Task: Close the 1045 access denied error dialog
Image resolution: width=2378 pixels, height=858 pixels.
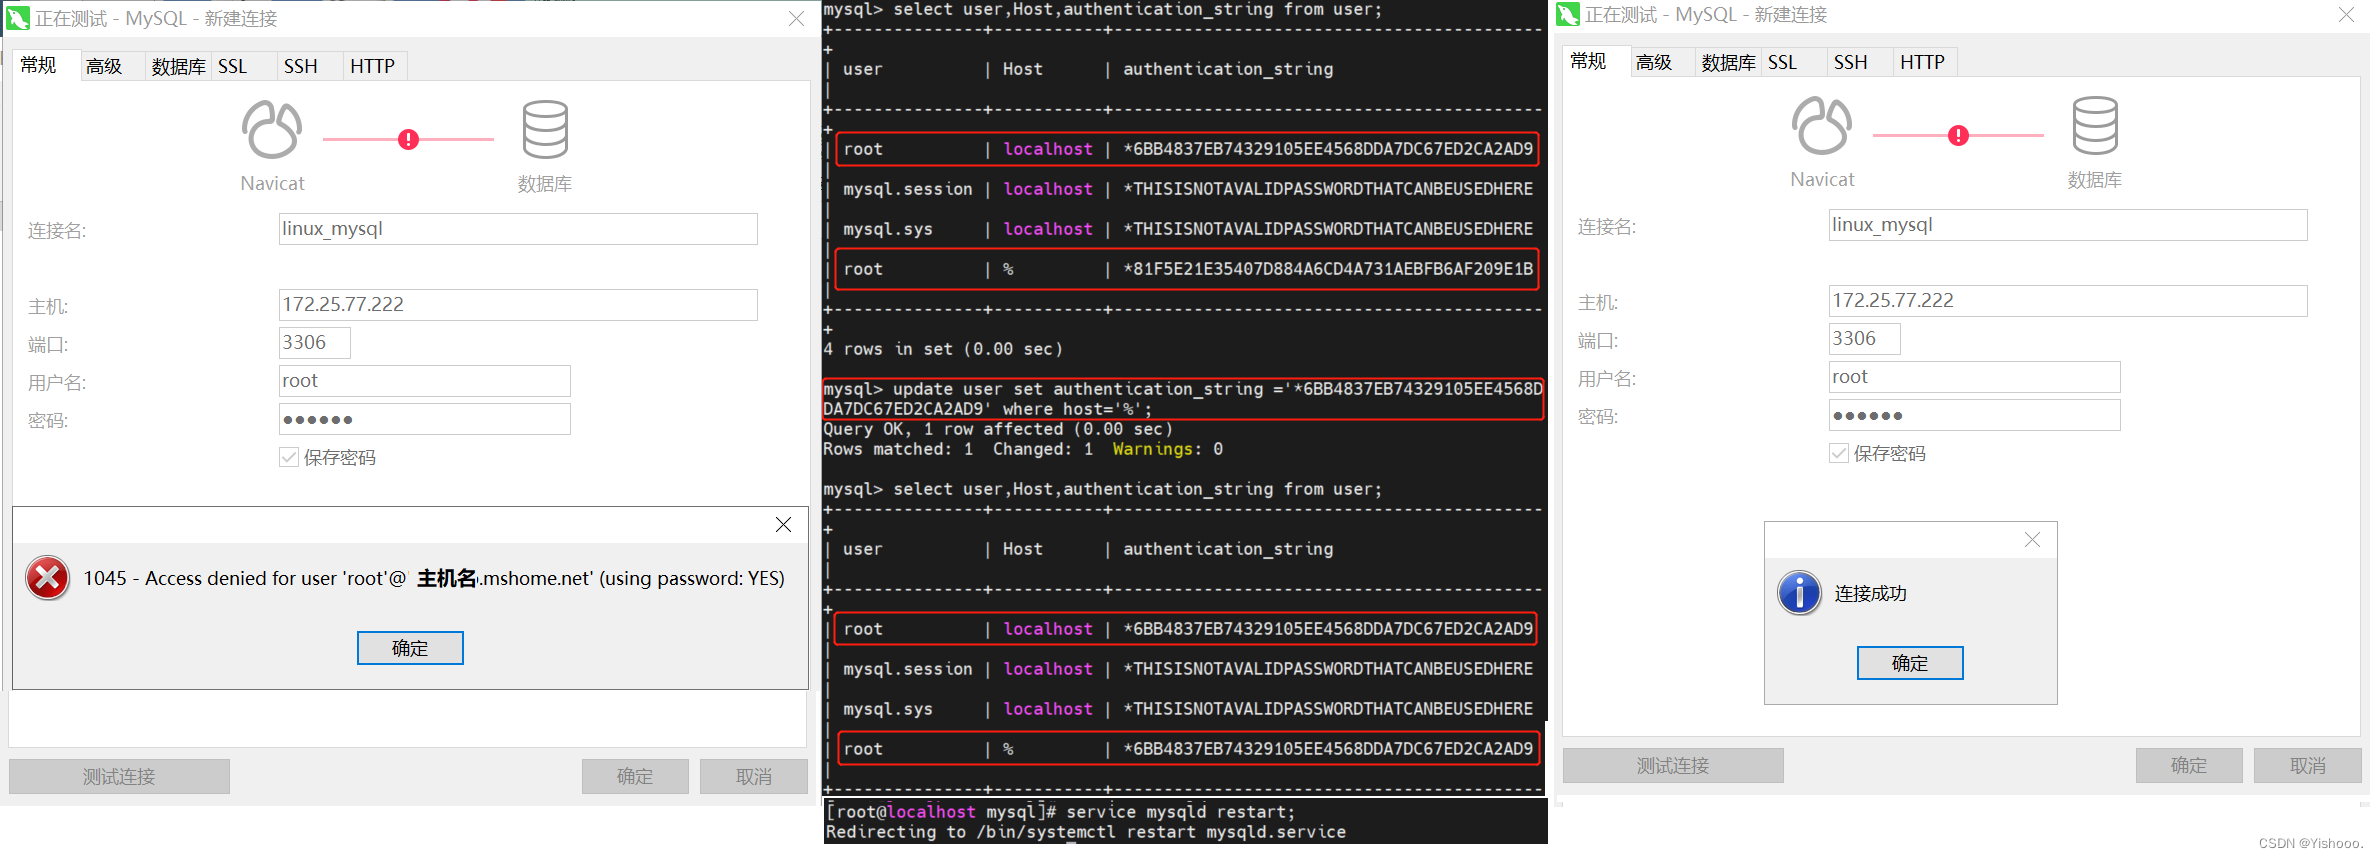Action: point(784,525)
